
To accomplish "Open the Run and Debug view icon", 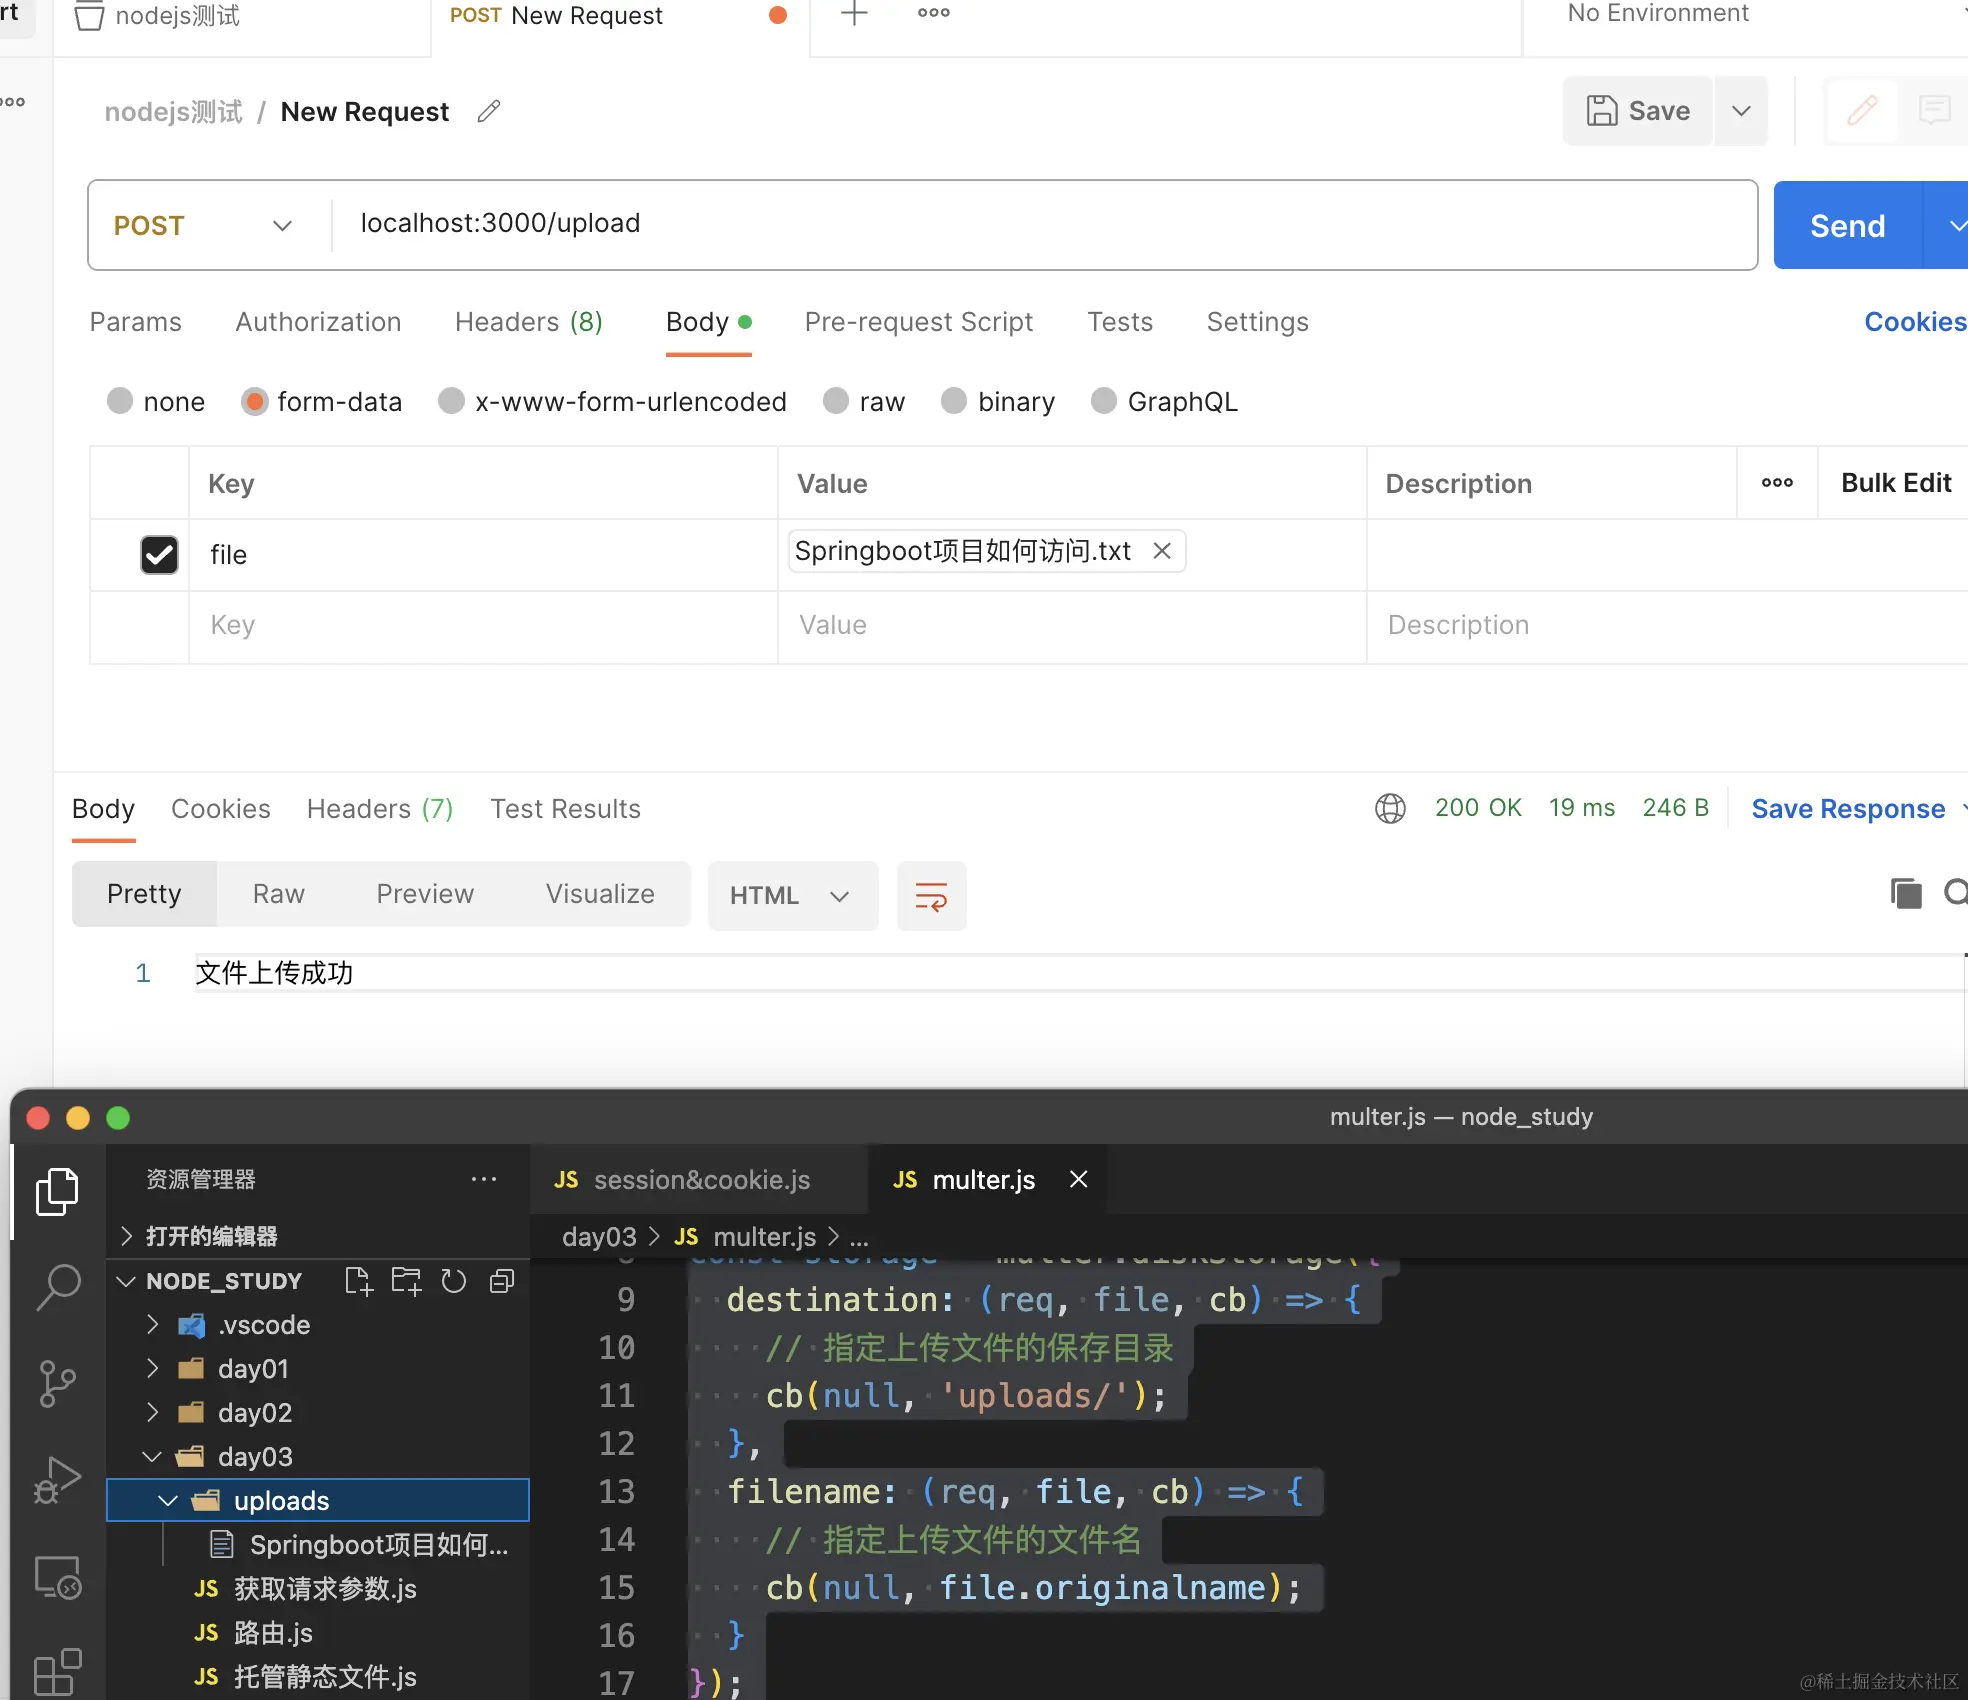I will pos(58,1480).
